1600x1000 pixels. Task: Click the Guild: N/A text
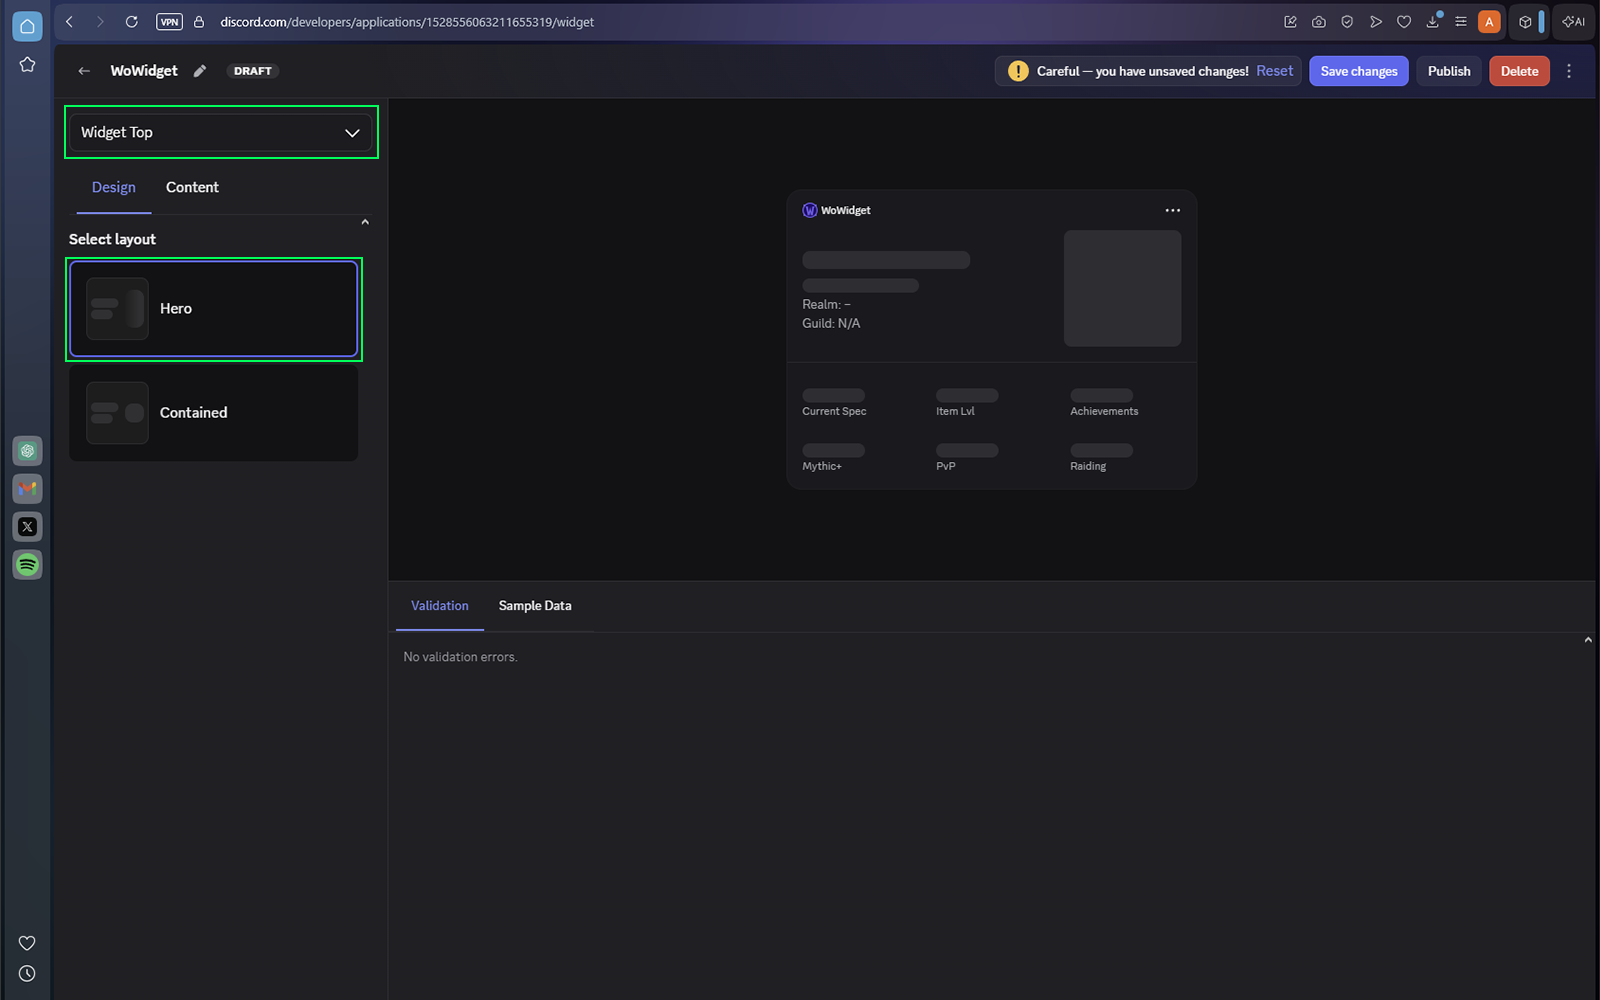coord(831,323)
